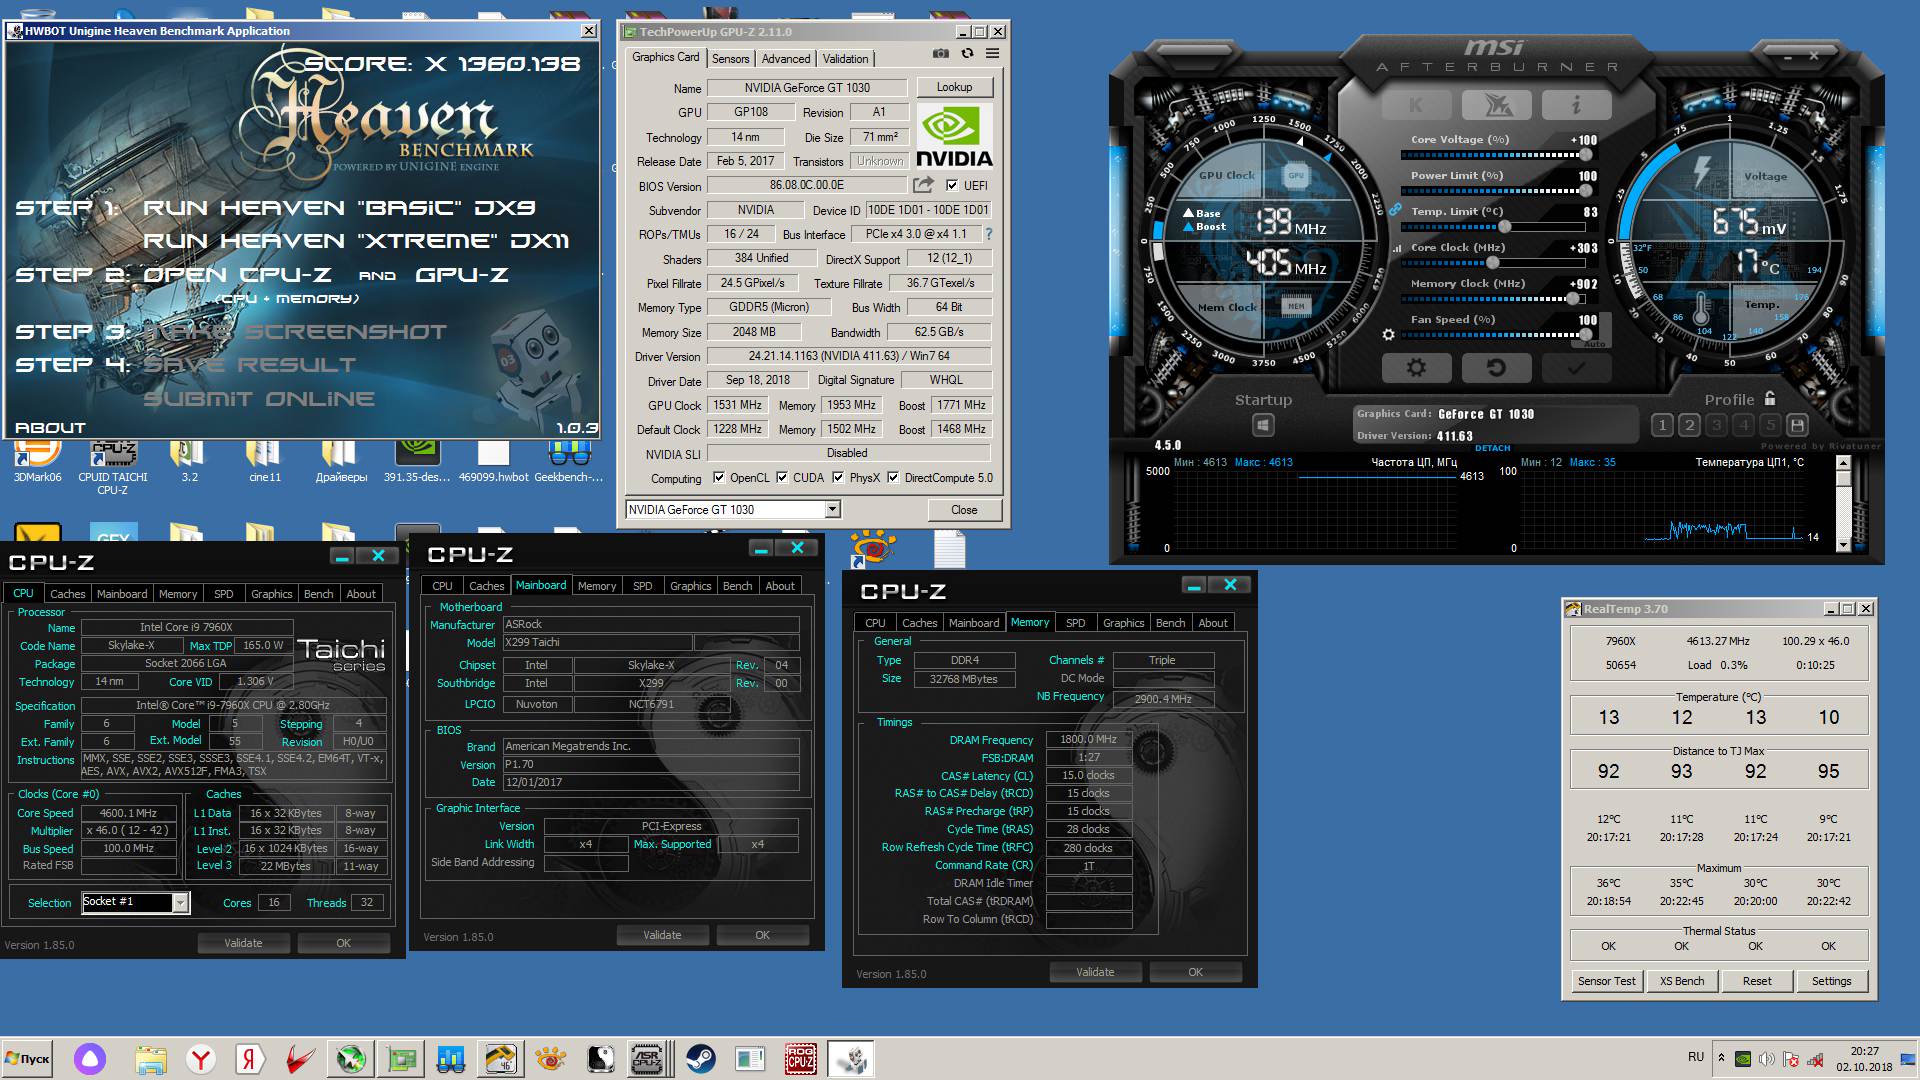Image resolution: width=1920 pixels, height=1080 pixels.
Task: Click the Bus Interface question mark icon
Action: pyautogui.click(x=989, y=234)
